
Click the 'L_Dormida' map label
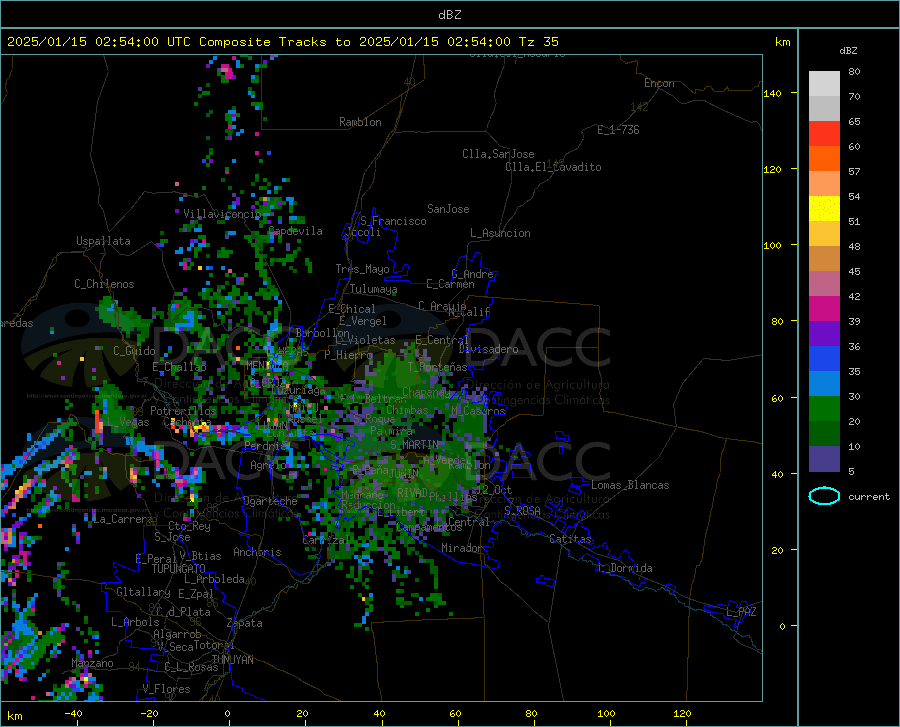point(625,568)
